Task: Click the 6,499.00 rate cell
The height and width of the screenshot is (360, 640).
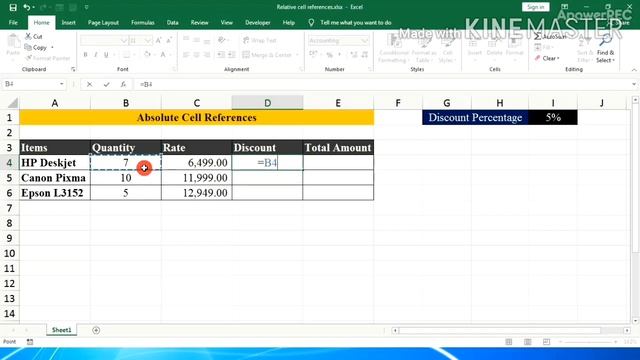Action: [197, 162]
